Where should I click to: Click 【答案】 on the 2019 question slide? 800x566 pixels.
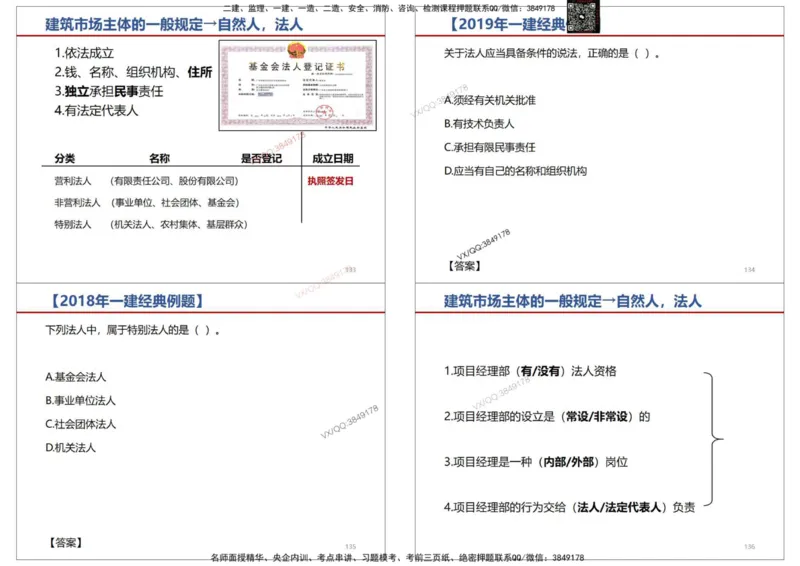click(464, 265)
